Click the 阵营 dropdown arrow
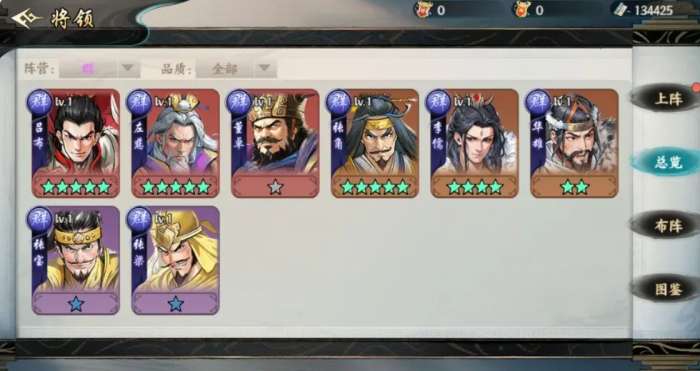The image size is (700, 371). [128, 68]
